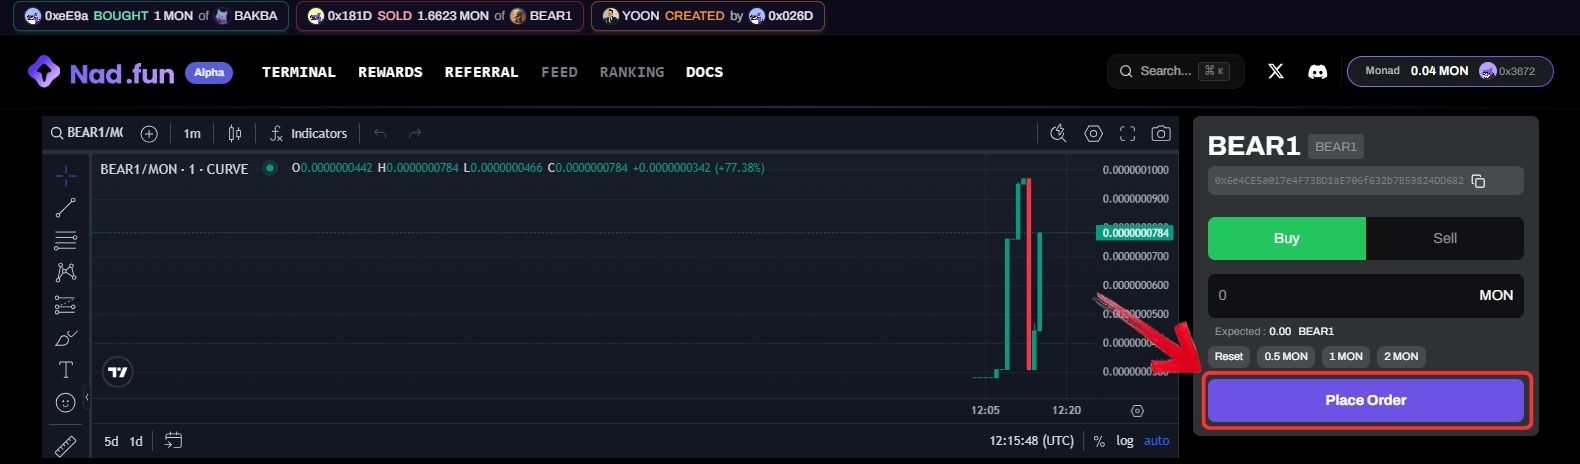Screen dimensions: 1580x464
Task: Open chart settings hexagon icon
Action: pyautogui.click(x=1094, y=133)
